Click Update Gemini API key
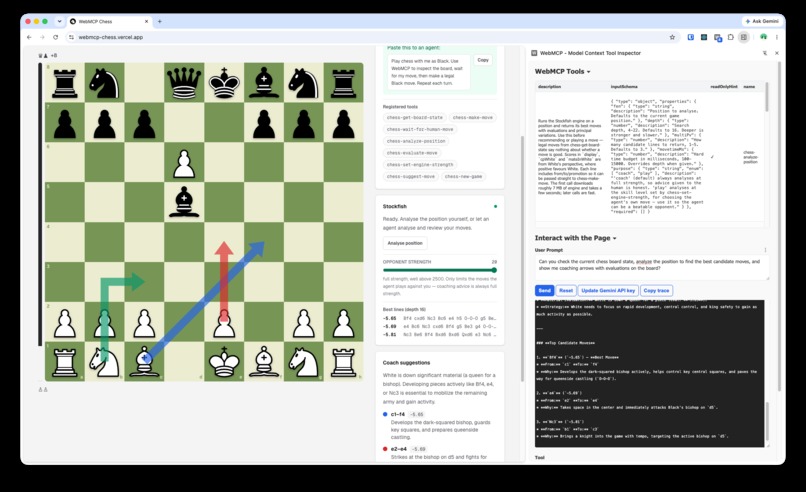 [608, 290]
